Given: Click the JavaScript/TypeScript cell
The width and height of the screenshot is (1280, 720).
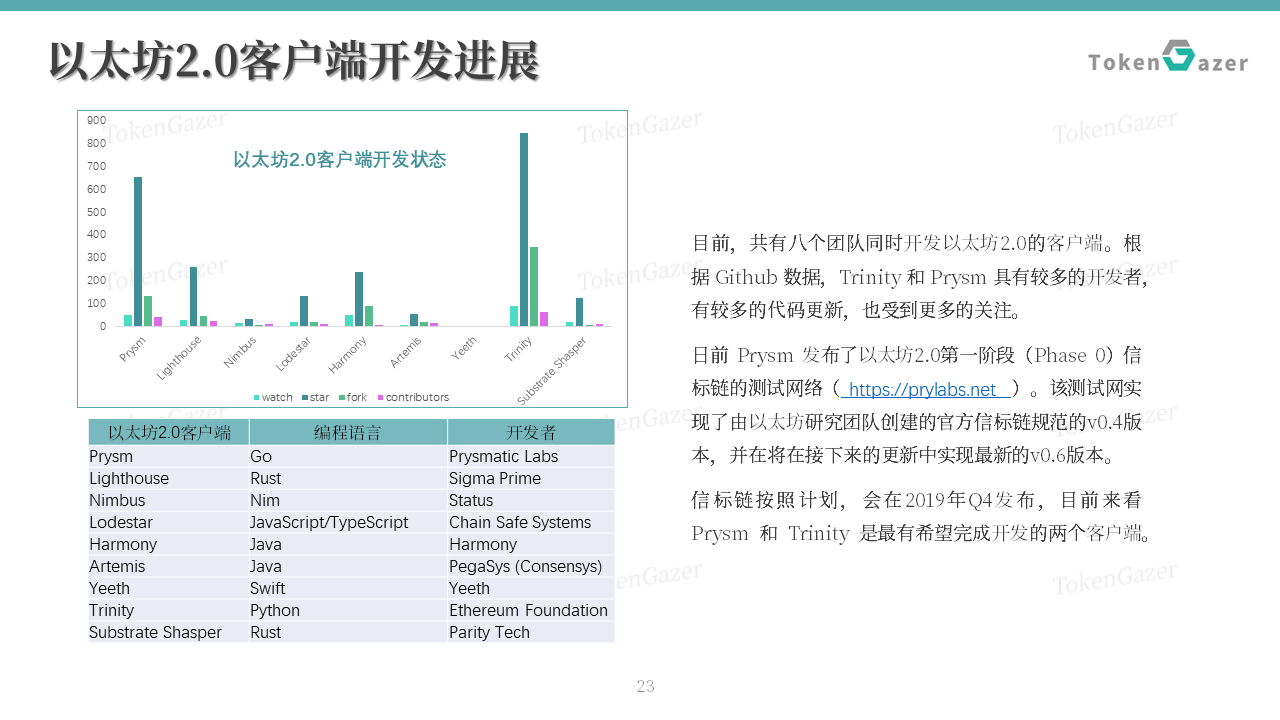Looking at the screenshot, I should (x=348, y=522).
